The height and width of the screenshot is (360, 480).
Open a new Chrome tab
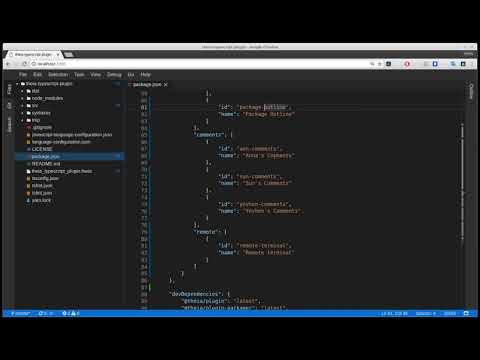(x=69, y=54)
